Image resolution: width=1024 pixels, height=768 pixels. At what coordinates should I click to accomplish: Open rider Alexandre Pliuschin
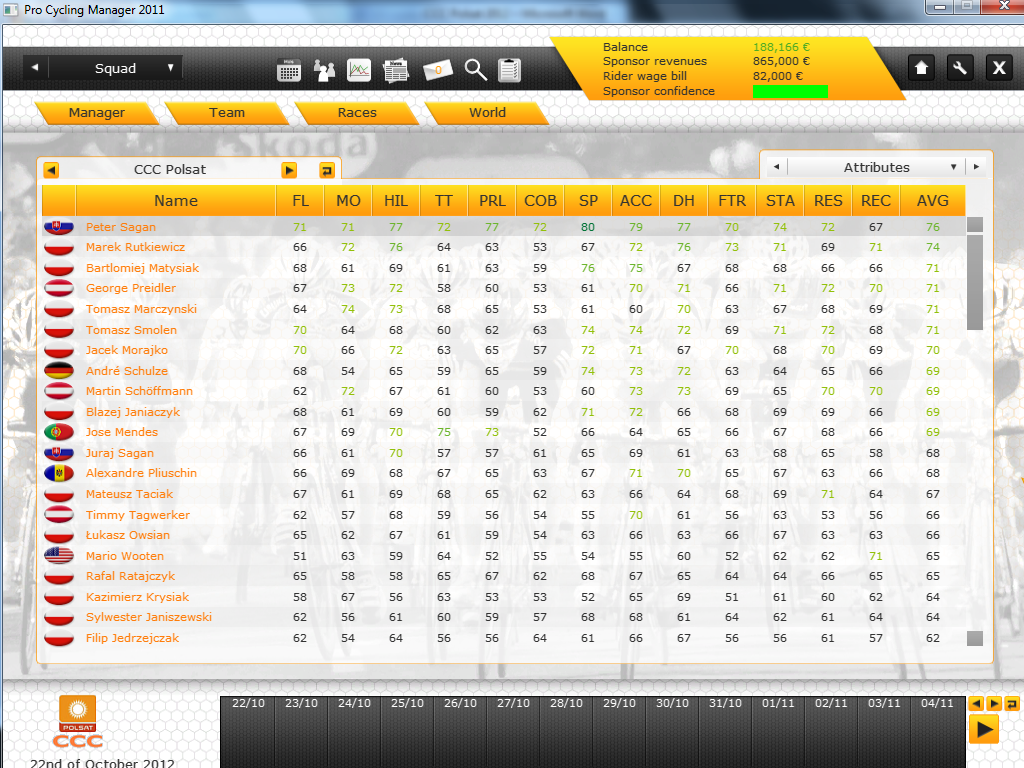[x=141, y=473]
